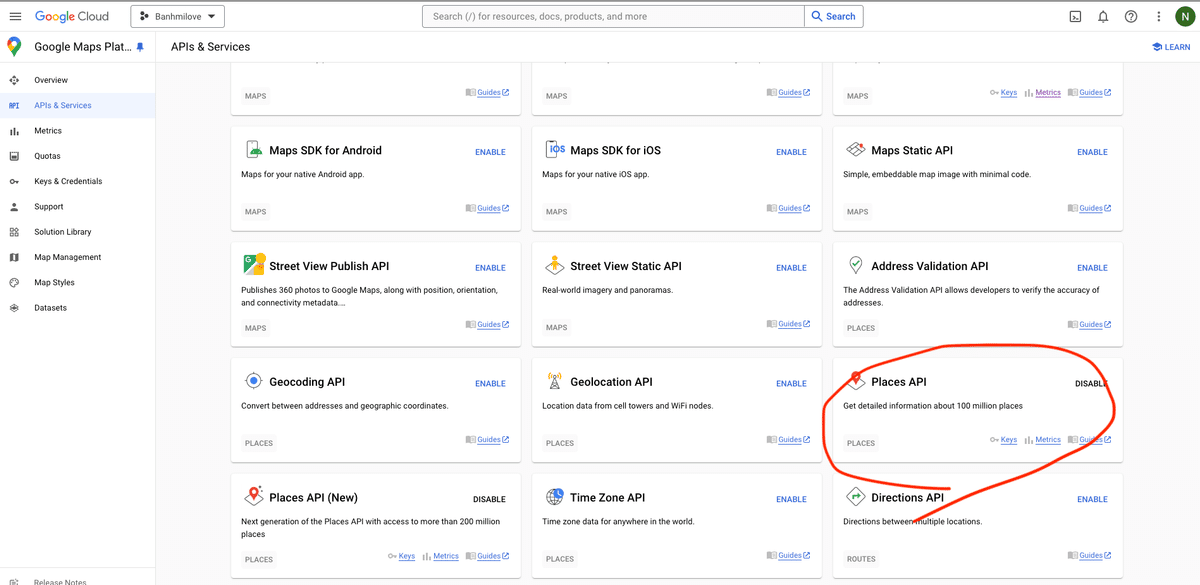Click the LEARN button
This screenshot has height=585, width=1200.
tap(1171, 47)
